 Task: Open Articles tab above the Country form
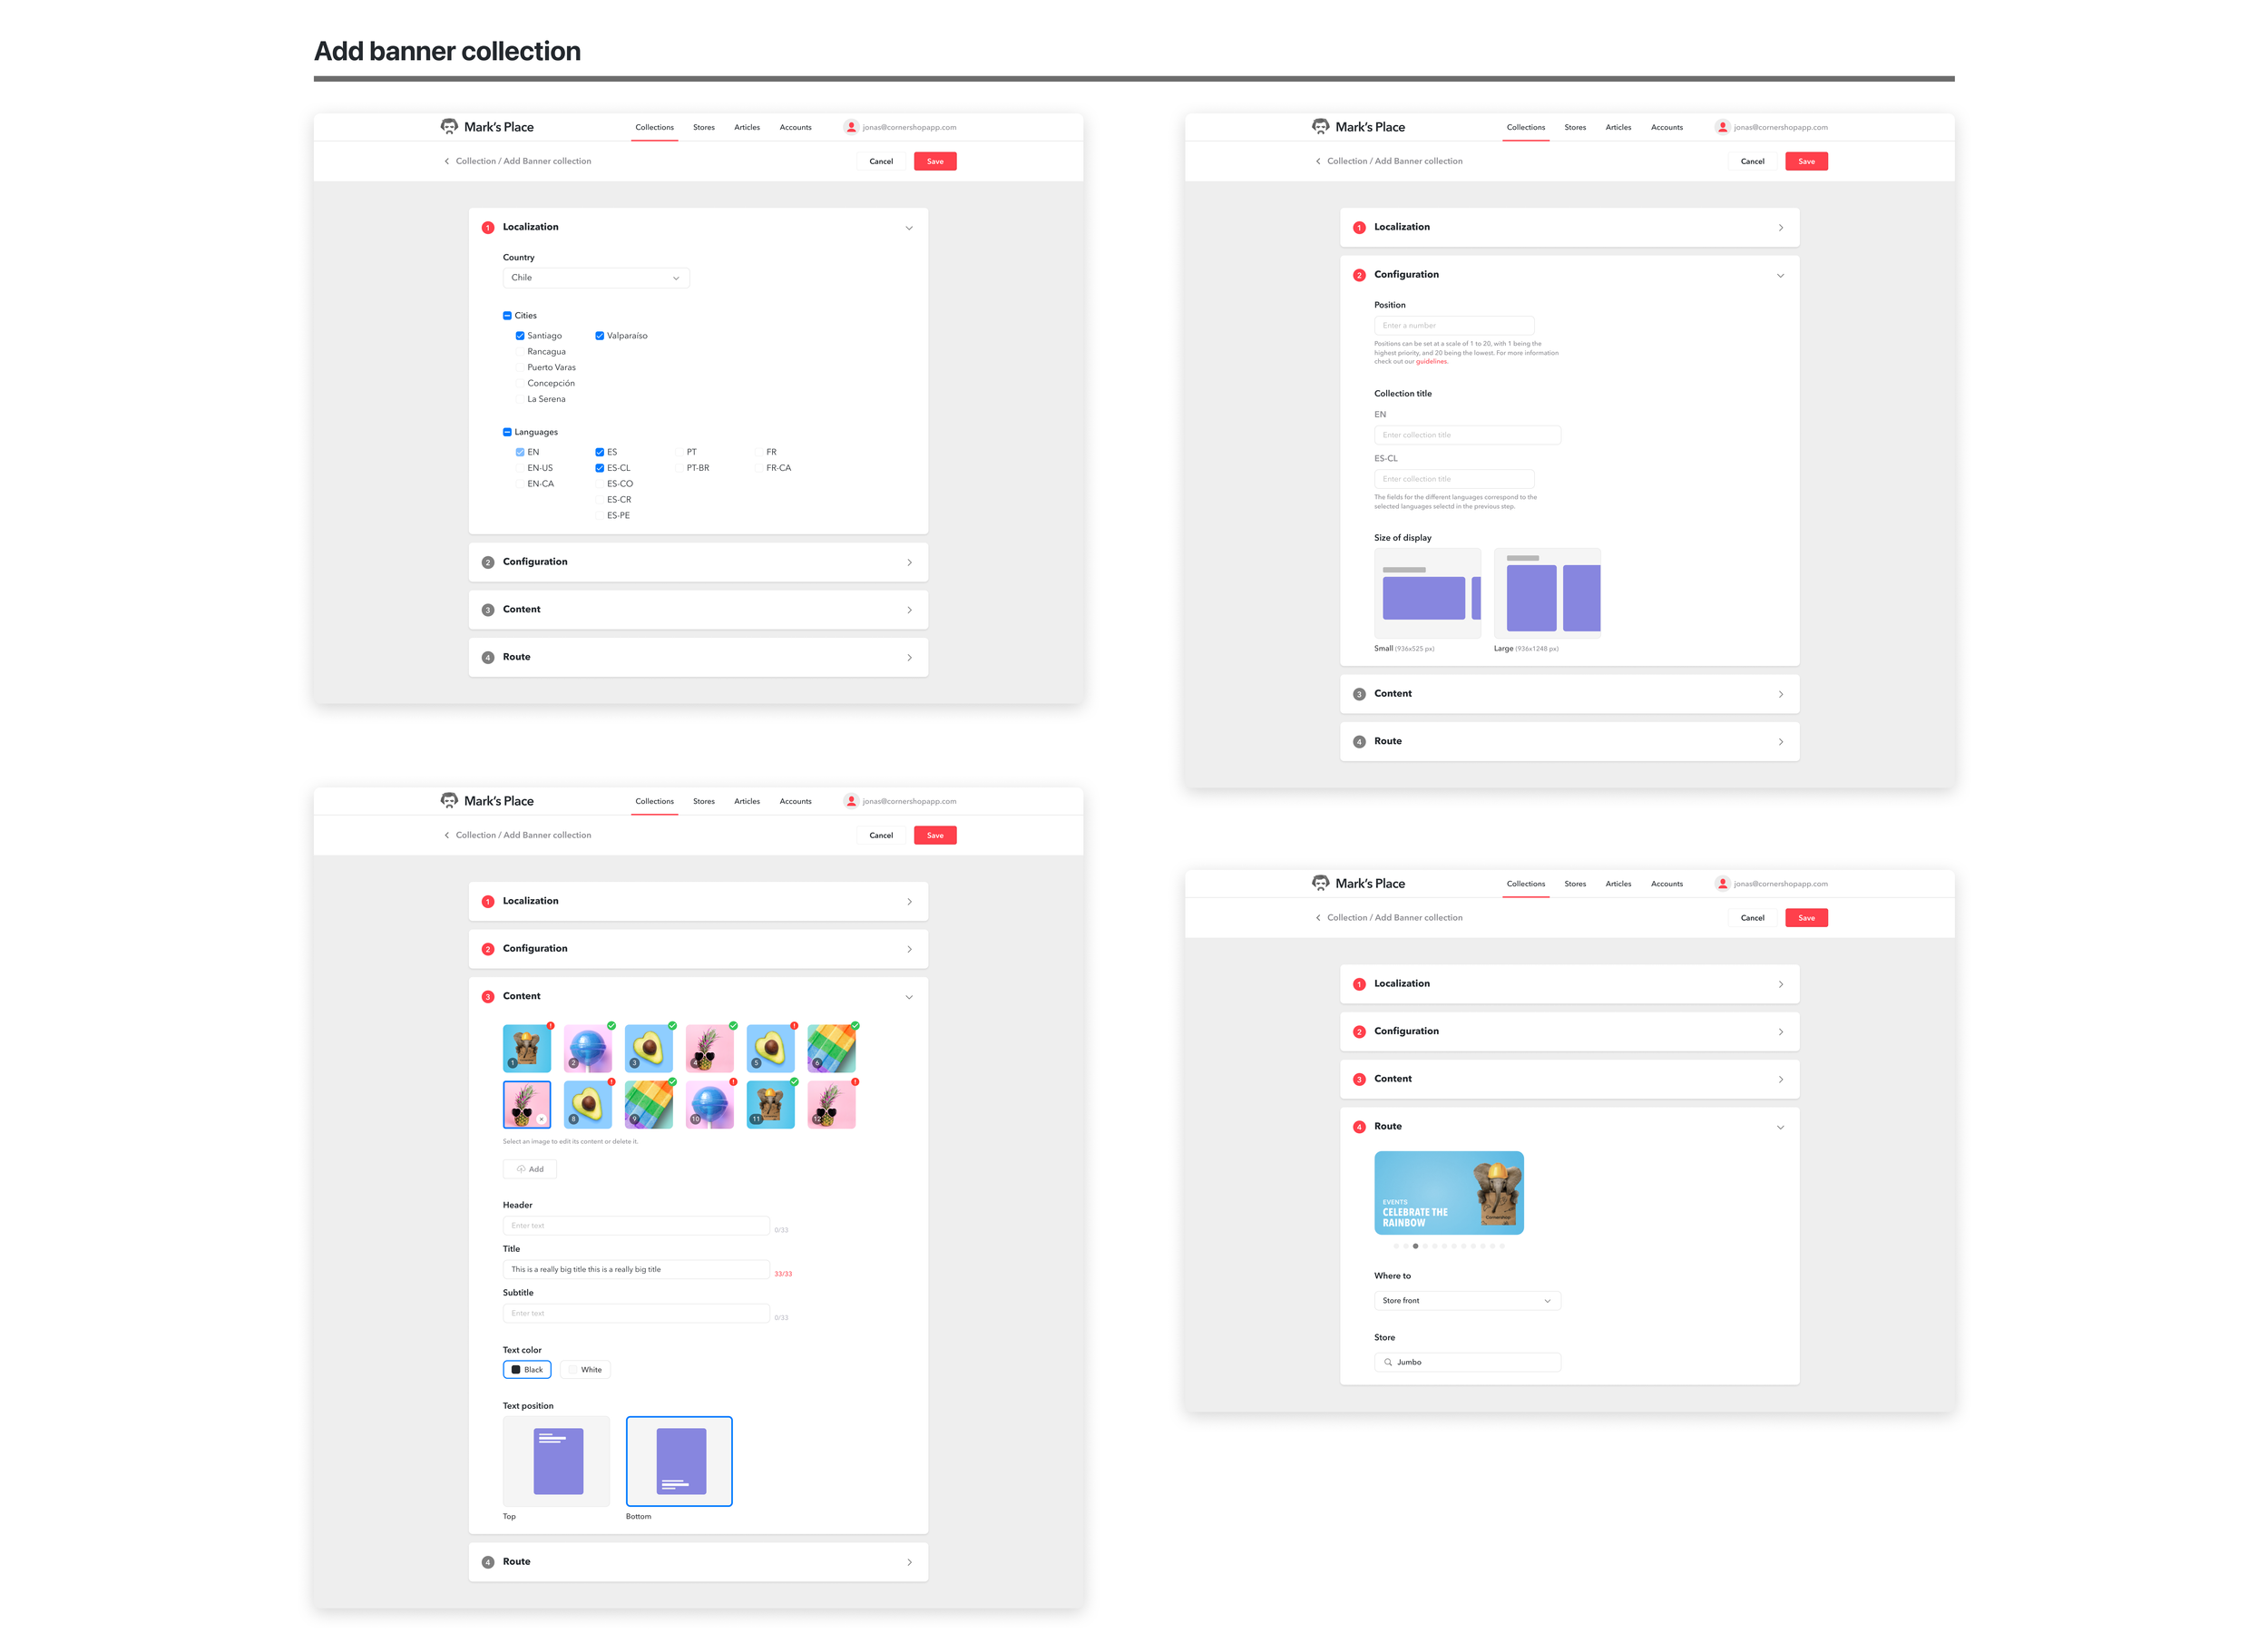tap(746, 128)
